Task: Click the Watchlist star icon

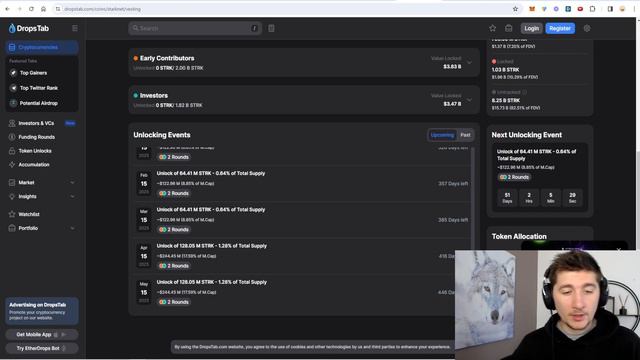Action: [x=12, y=214]
